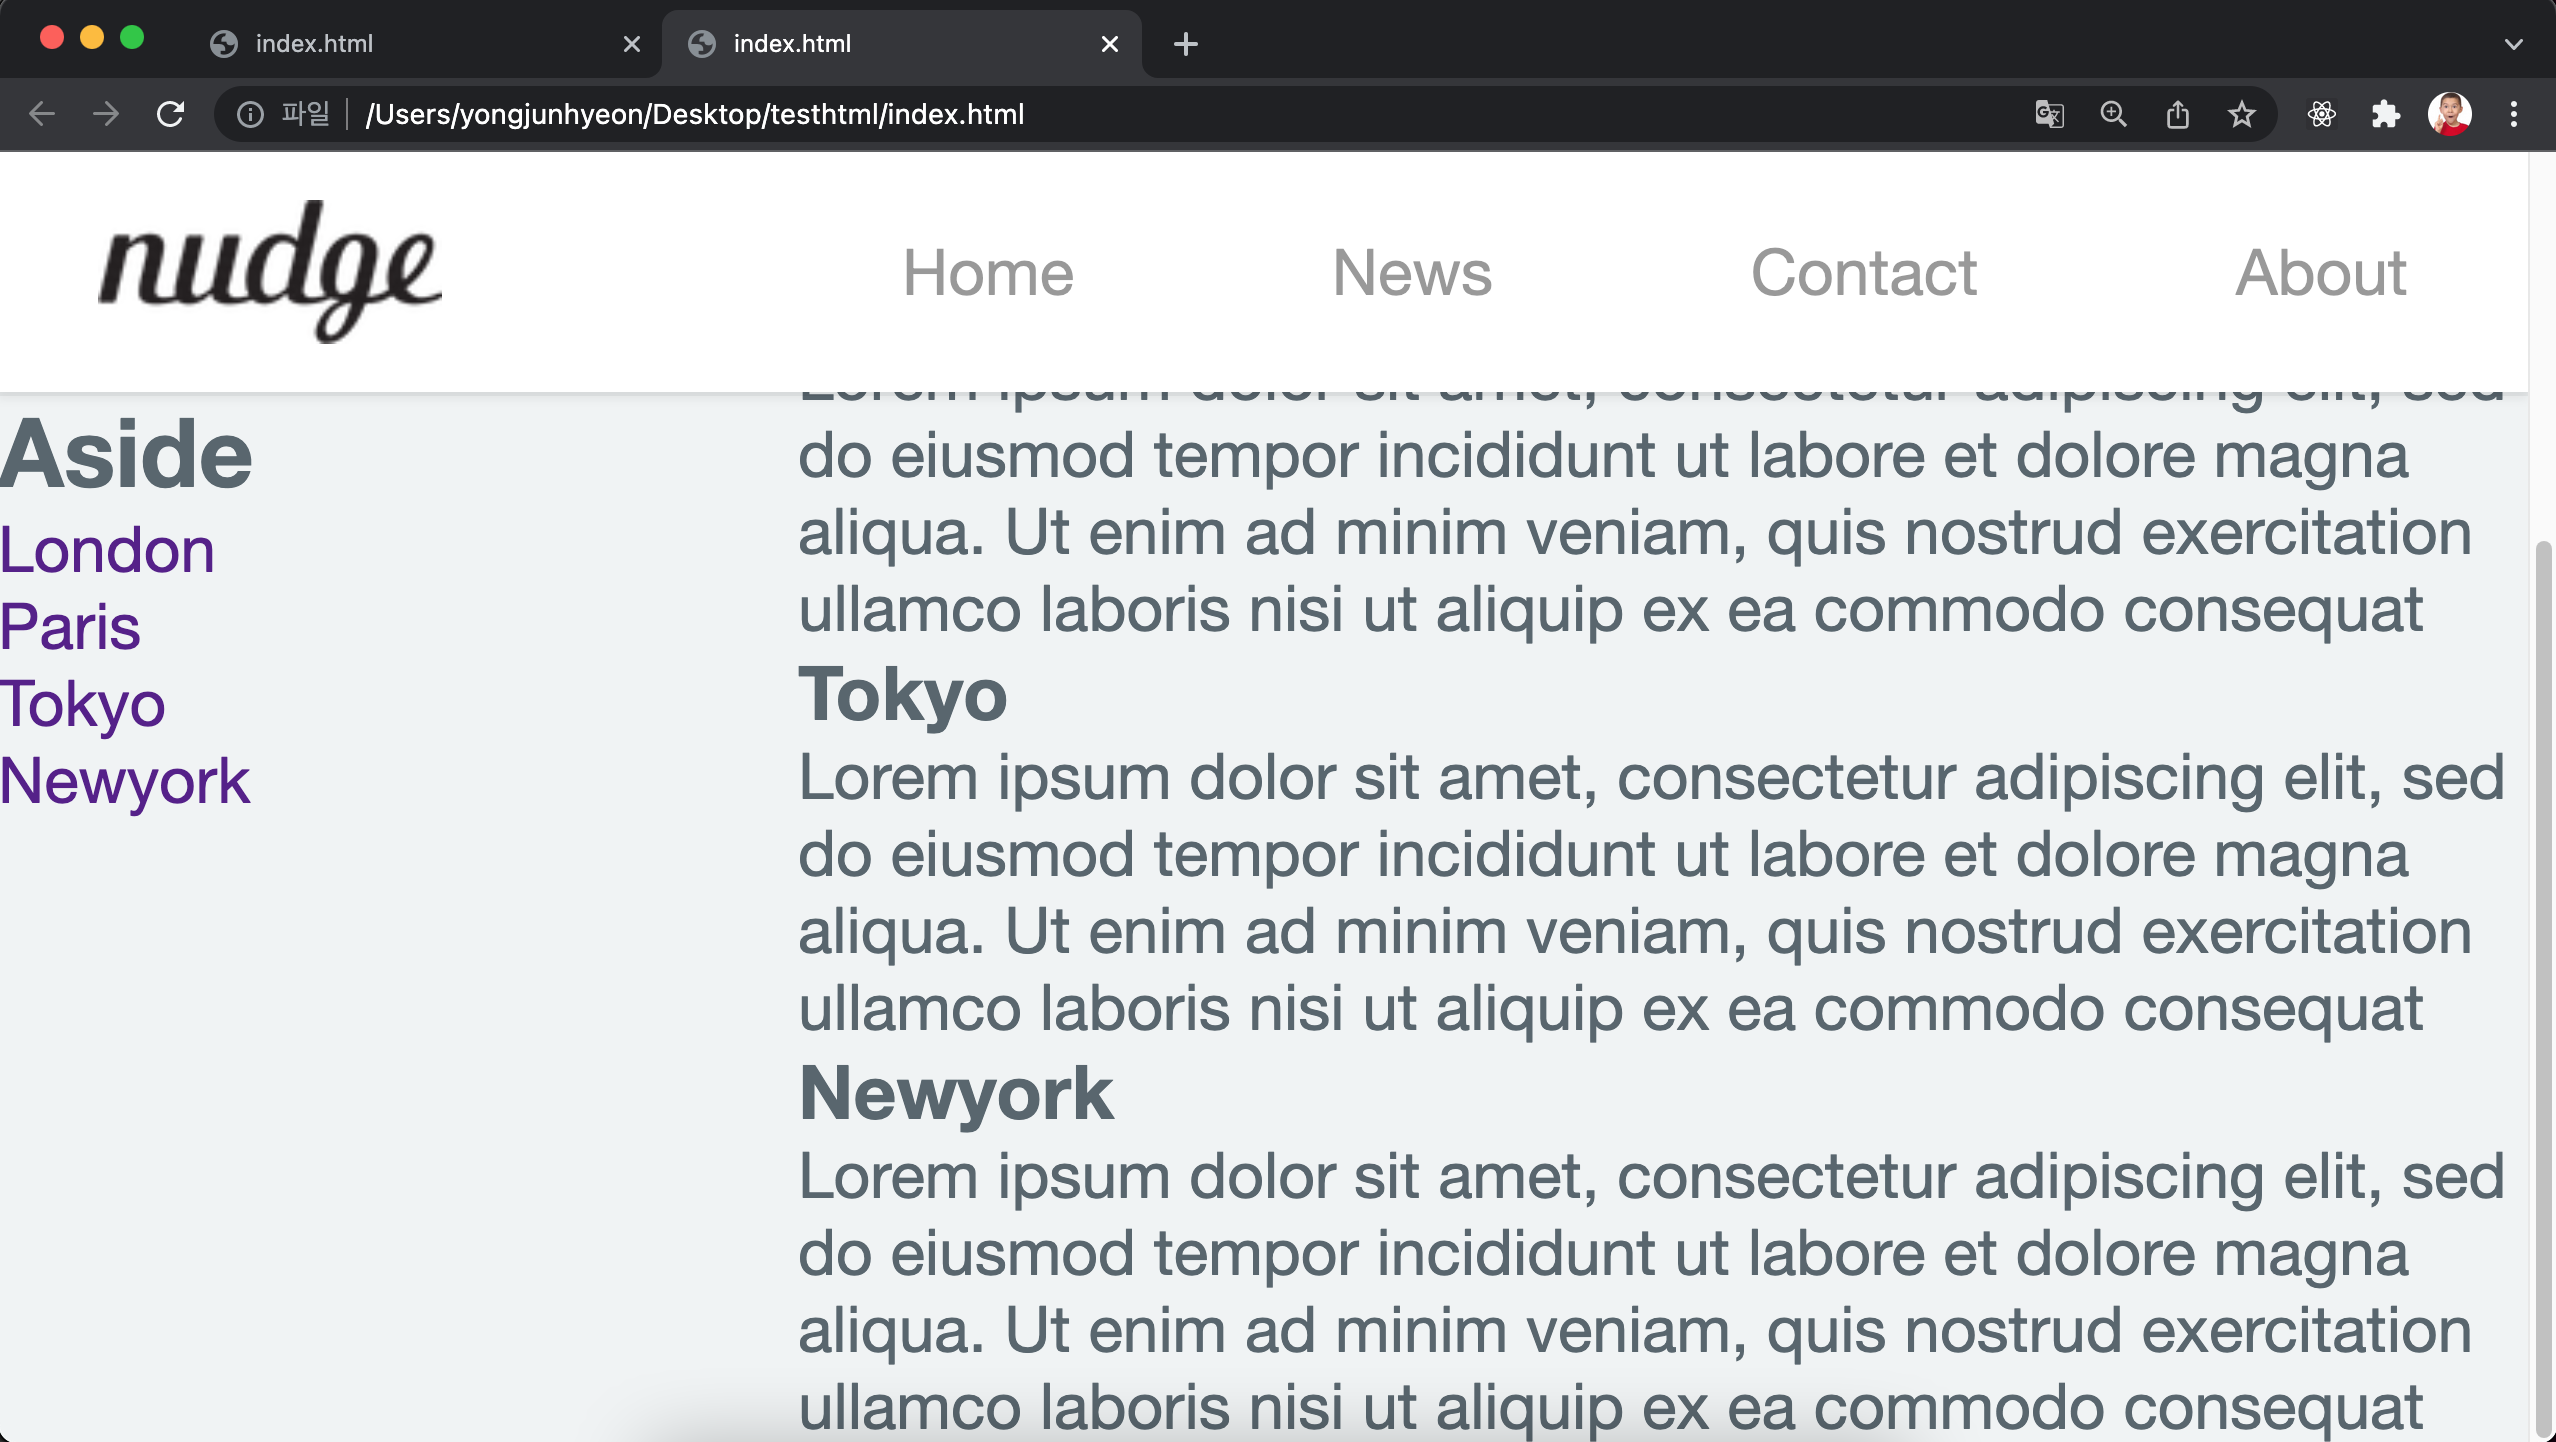Bookmark this page with the star icon

tap(2241, 114)
